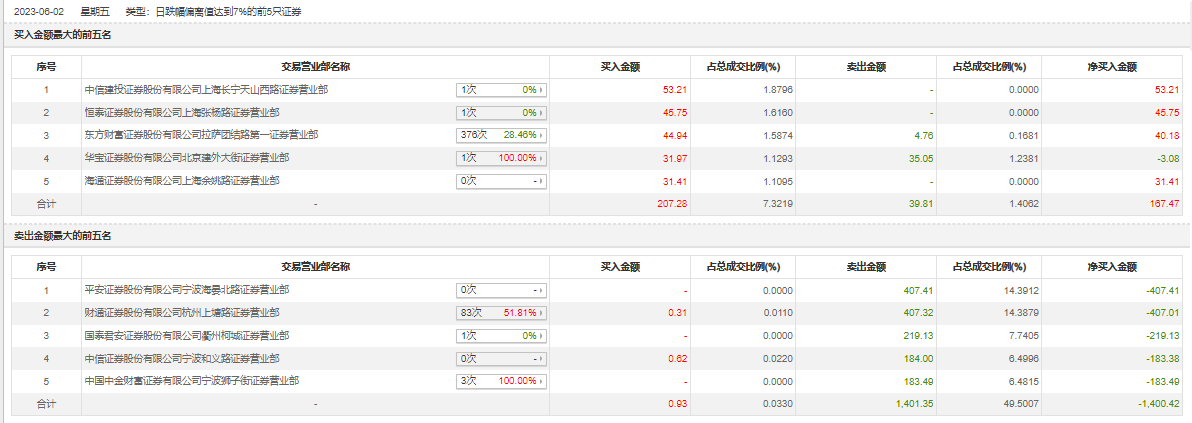Open 中信建投证券上海长宁天山西路证券营业部 link
The height and width of the screenshot is (423, 1192).
[x=207, y=90]
